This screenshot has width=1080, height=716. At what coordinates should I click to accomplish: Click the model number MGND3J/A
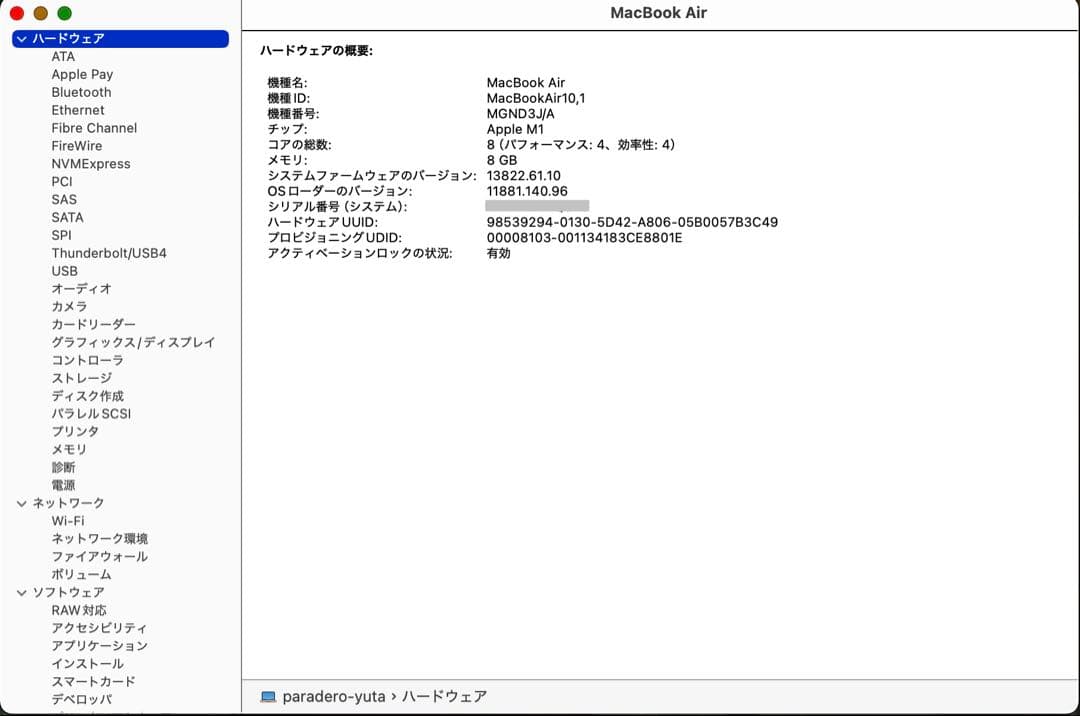(521, 114)
